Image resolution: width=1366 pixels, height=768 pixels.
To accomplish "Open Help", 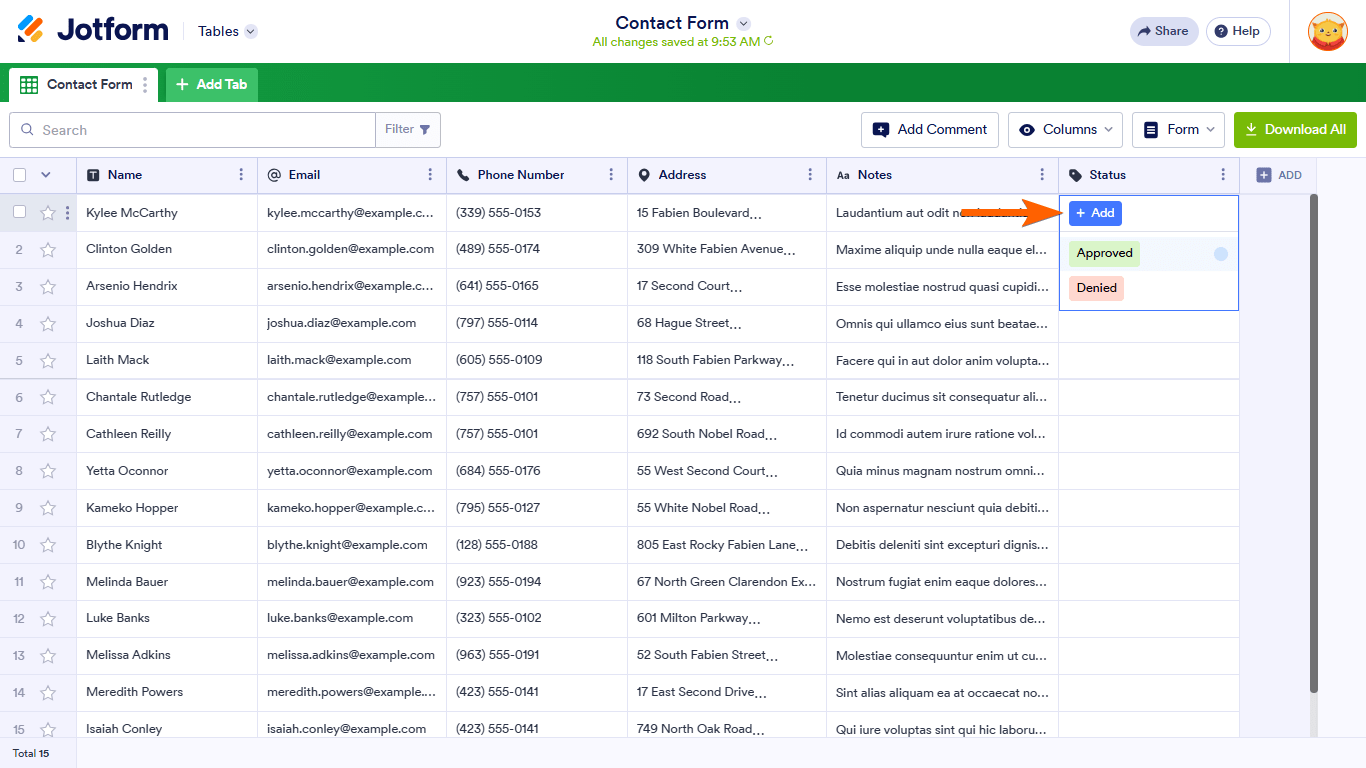I will 1238,31.
